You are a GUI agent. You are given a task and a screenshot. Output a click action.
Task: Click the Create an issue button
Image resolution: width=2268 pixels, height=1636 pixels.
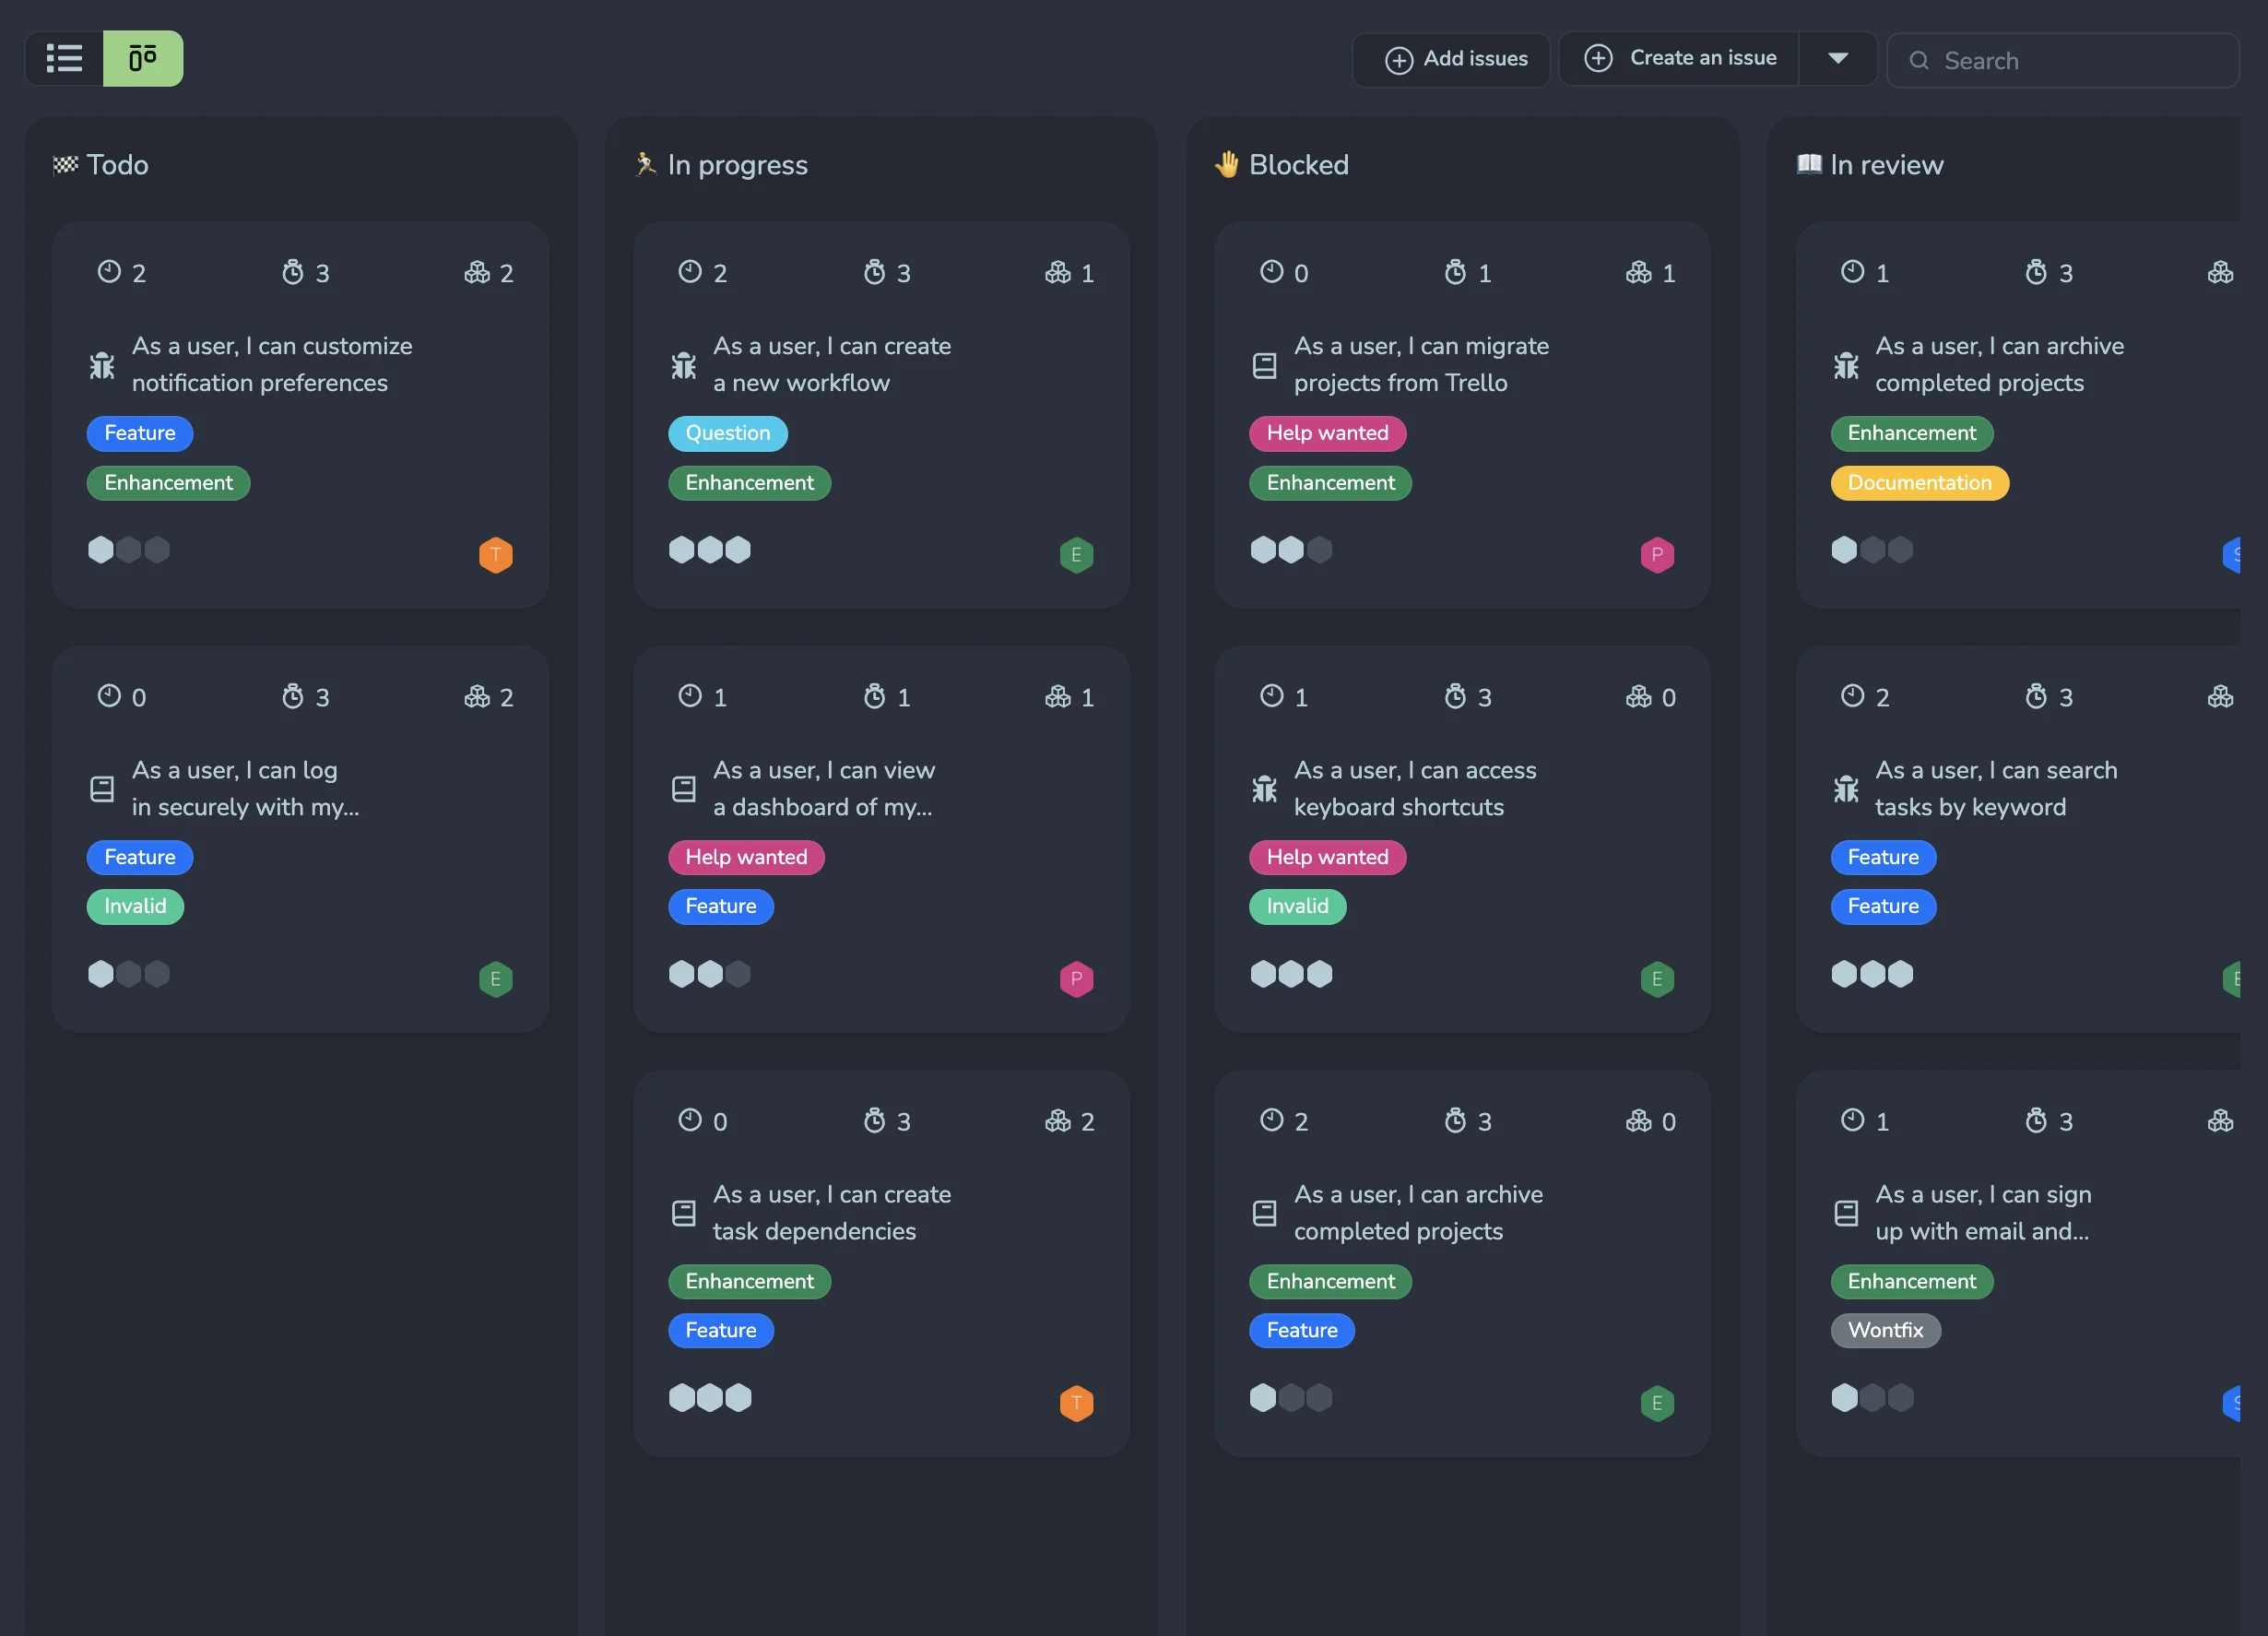[1680, 57]
